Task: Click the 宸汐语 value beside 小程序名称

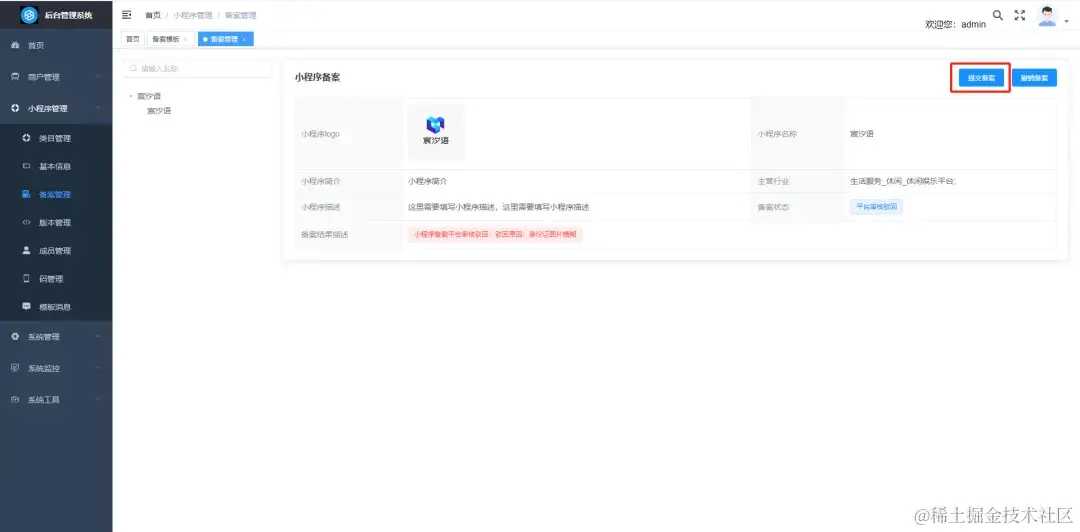Action: click(x=862, y=134)
